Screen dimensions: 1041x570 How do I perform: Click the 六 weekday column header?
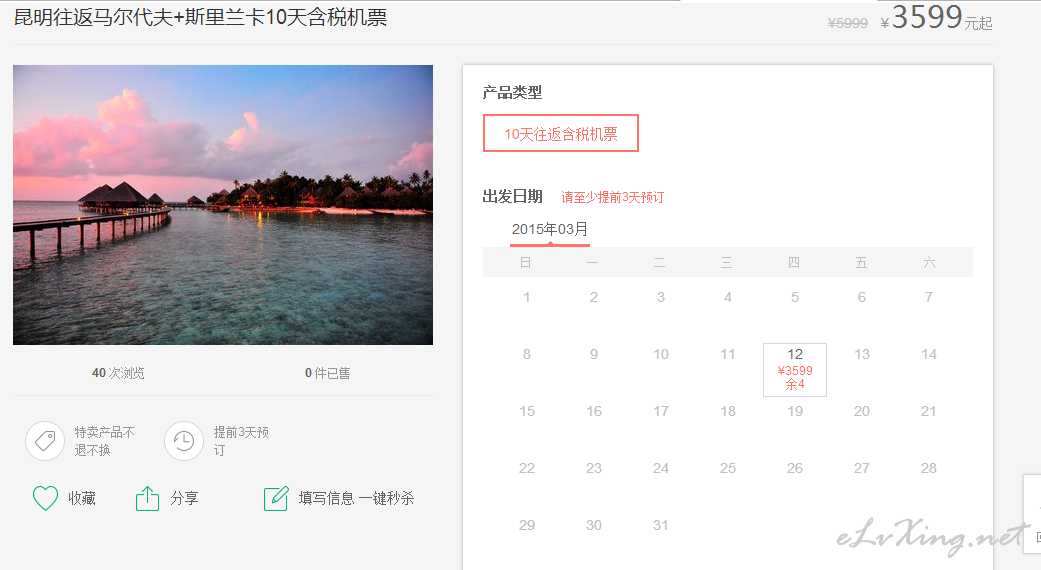929,263
